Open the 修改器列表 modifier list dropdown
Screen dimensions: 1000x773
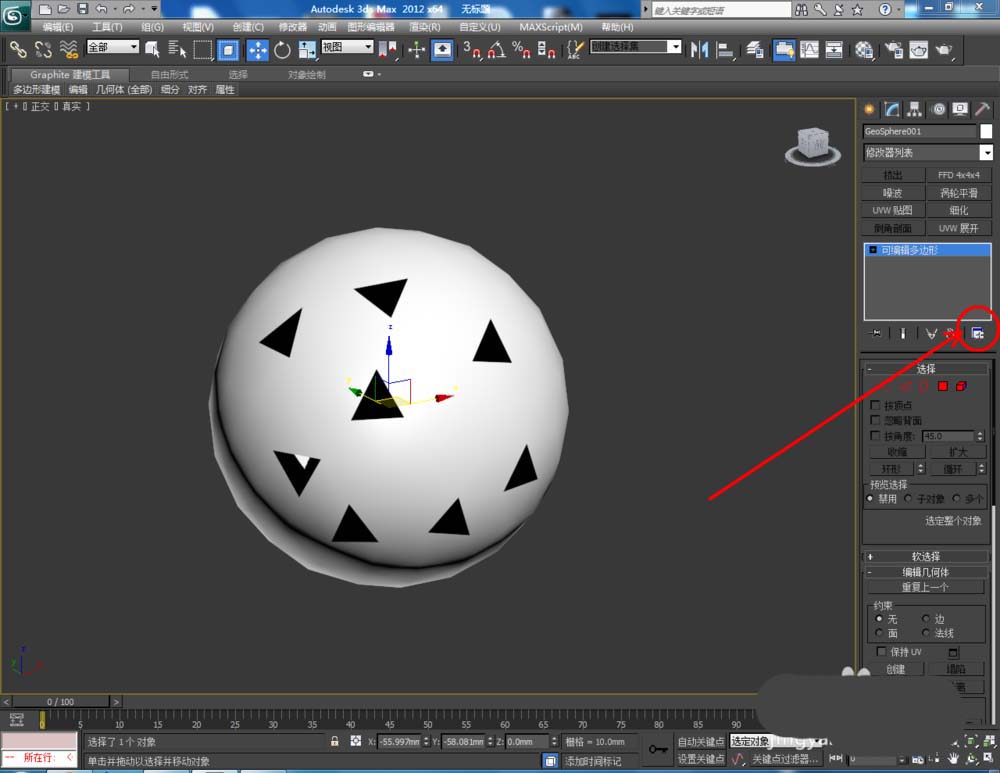[x=928, y=152]
